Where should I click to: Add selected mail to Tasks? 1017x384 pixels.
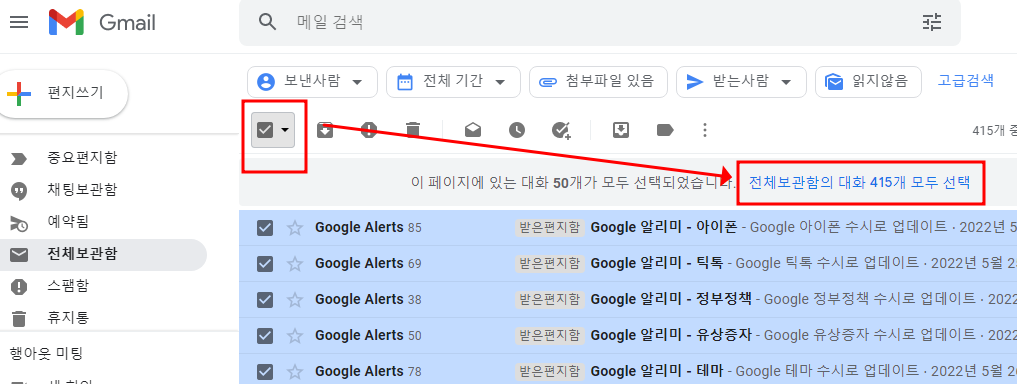561,130
